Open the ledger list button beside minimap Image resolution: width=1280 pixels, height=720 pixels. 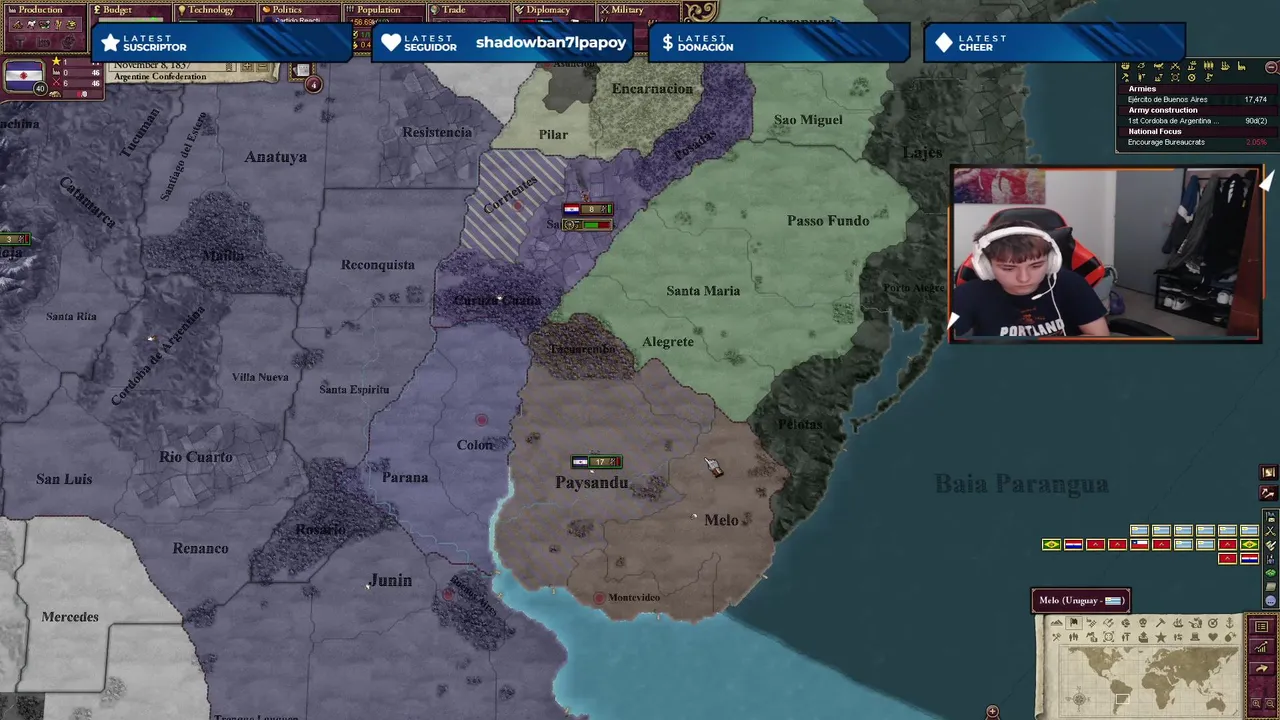point(1261,626)
